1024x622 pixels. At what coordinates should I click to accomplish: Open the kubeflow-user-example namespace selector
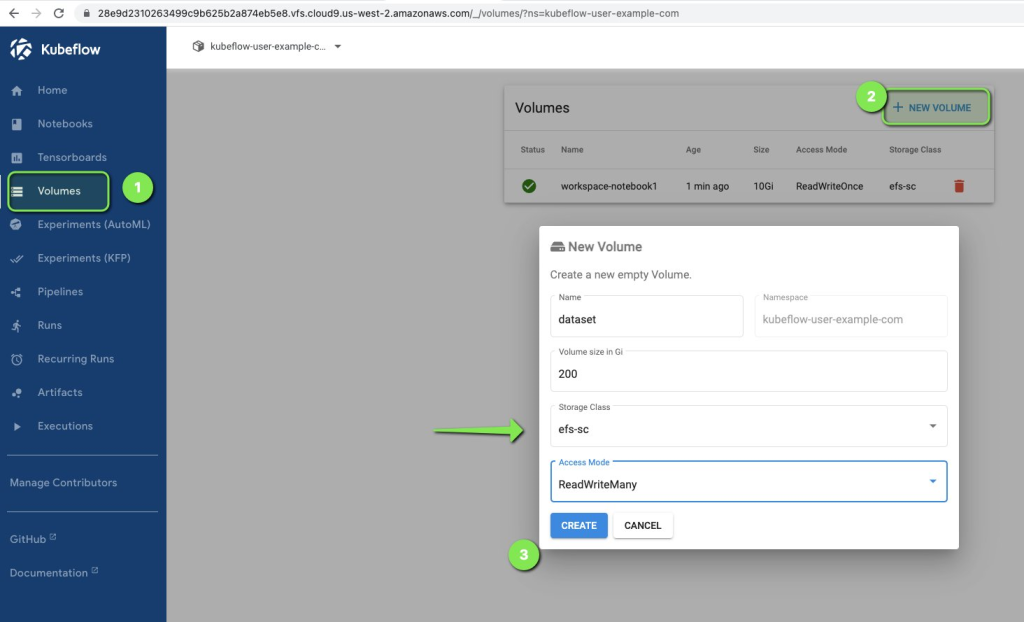[x=265, y=46]
